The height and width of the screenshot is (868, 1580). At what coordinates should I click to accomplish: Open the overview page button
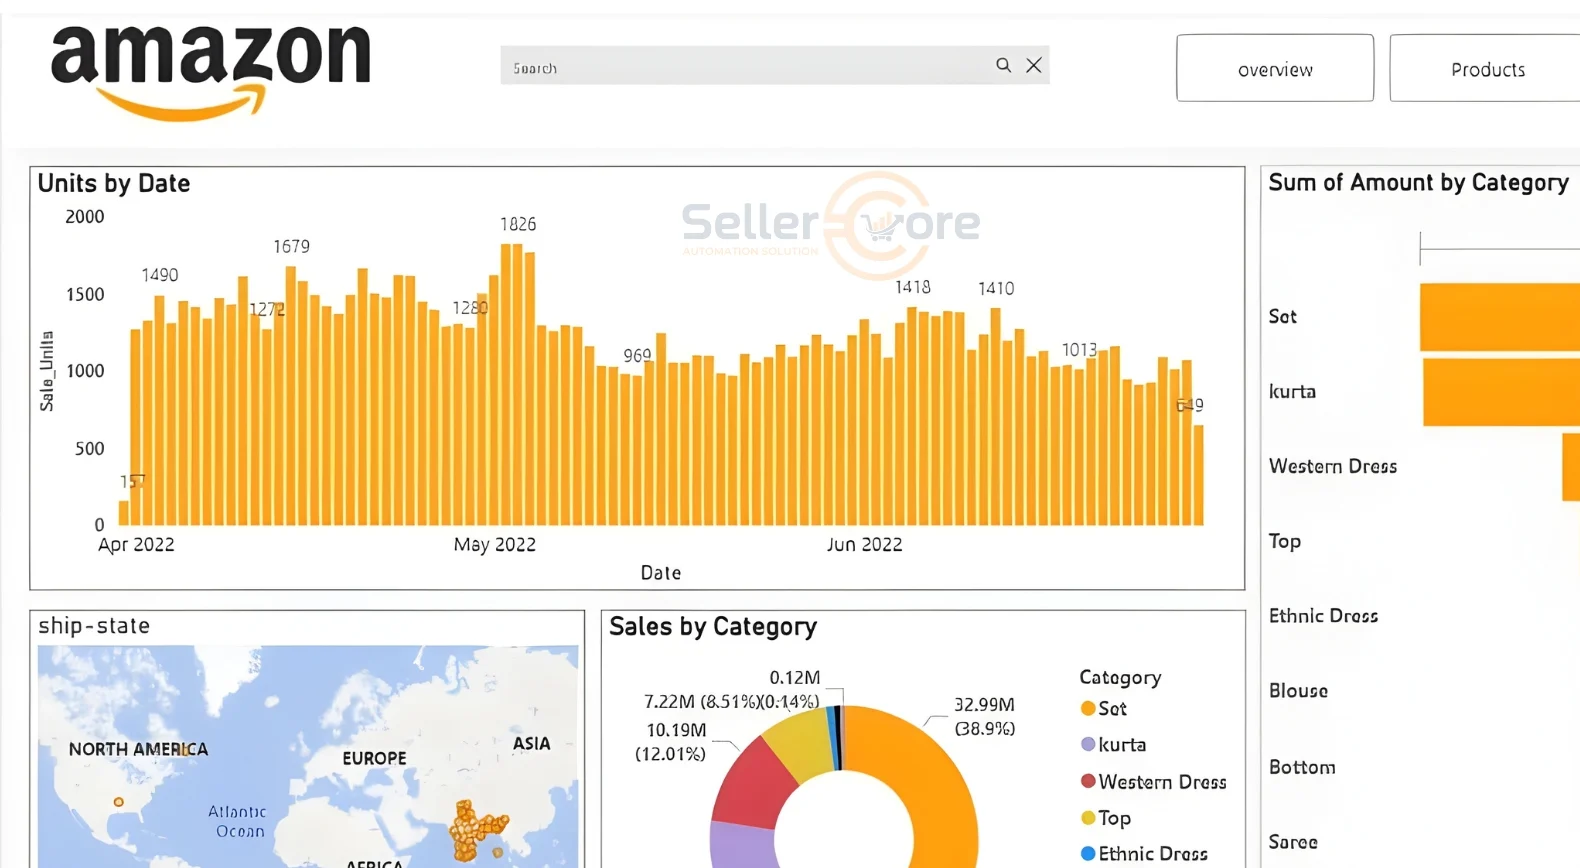pyautogui.click(x=1275, y=68)
